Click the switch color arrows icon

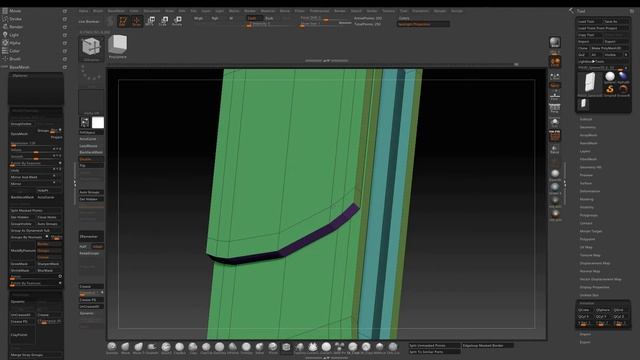pos(85,122)
